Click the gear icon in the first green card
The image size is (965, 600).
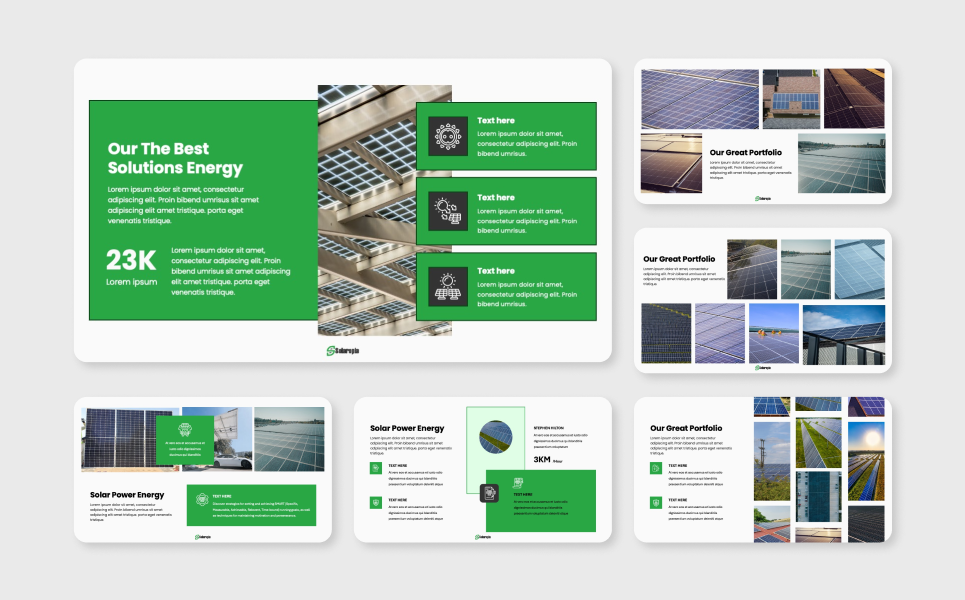tap(448, 136)
